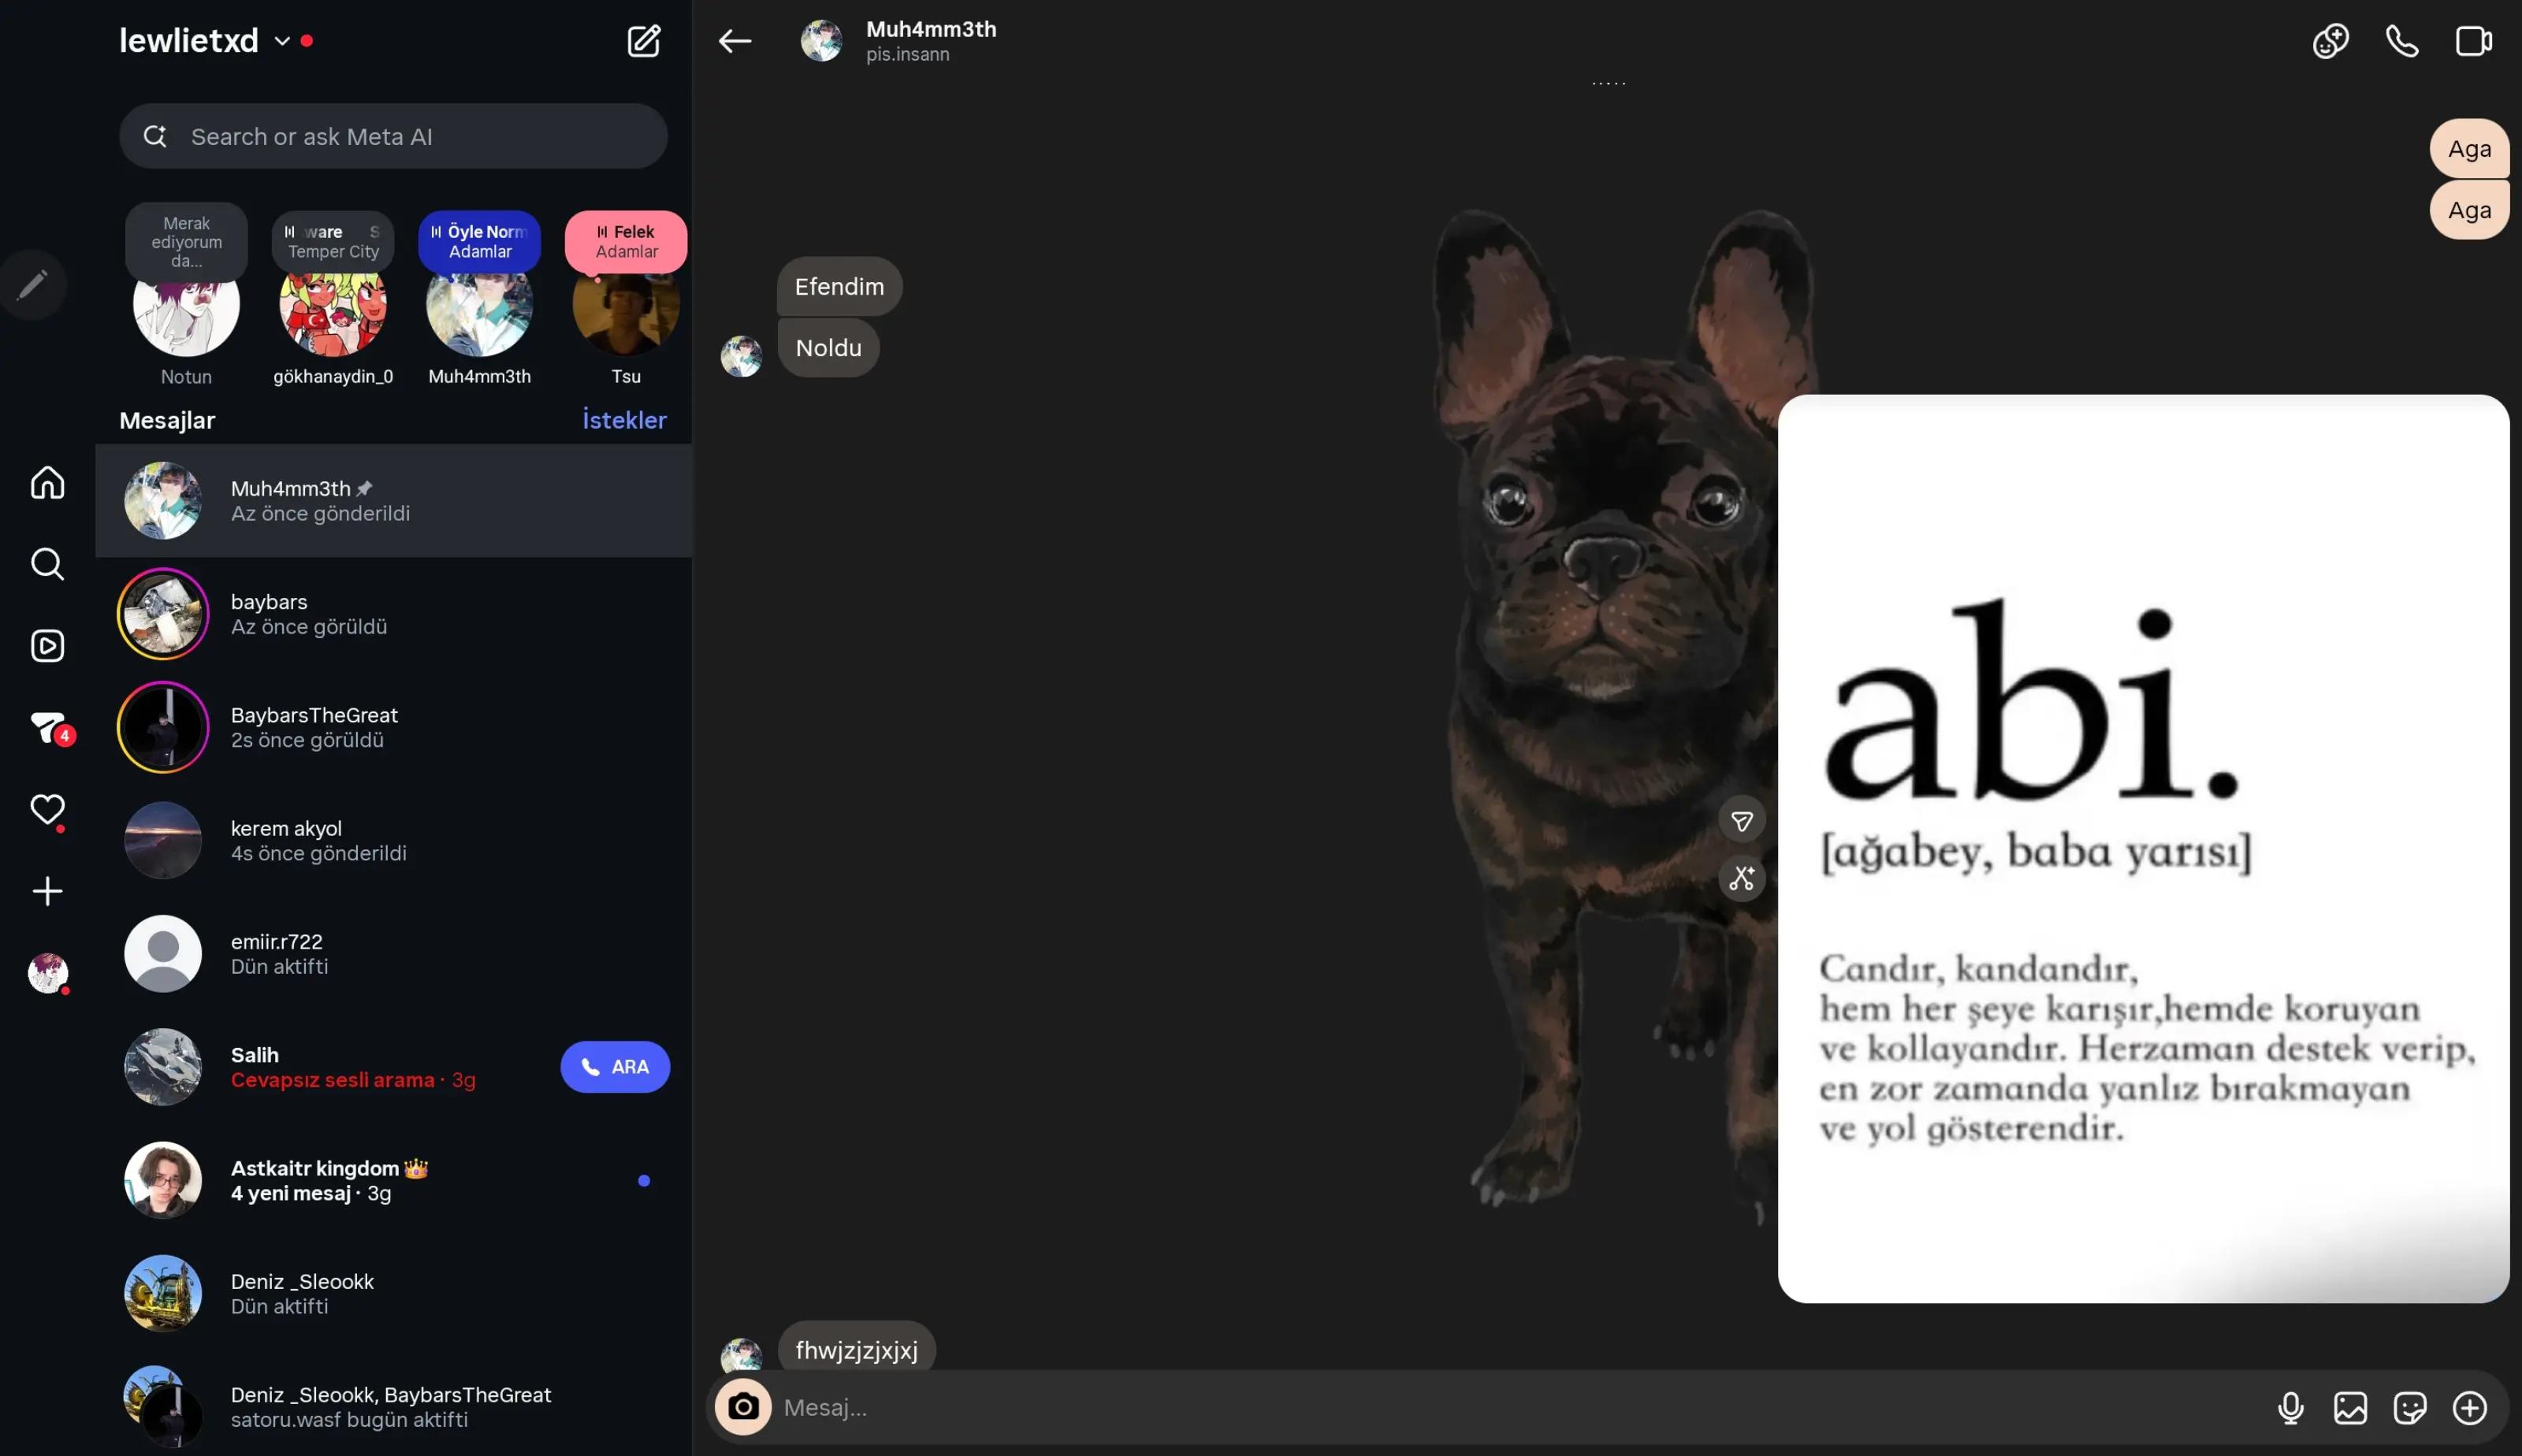
Task: Open Muh4mm3th profile name in chat header
Action: 931,29
